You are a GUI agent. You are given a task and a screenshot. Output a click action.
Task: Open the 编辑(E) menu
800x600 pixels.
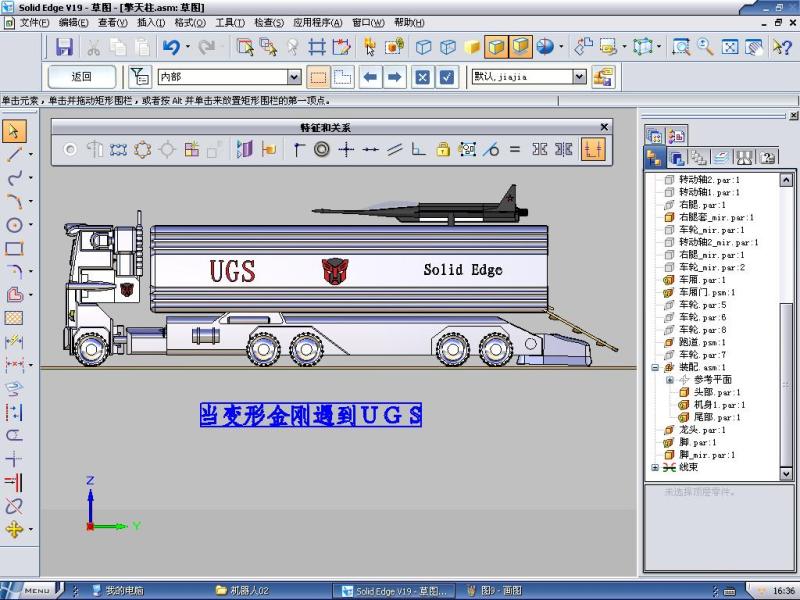pyautogui.click(x=73, y=22)
